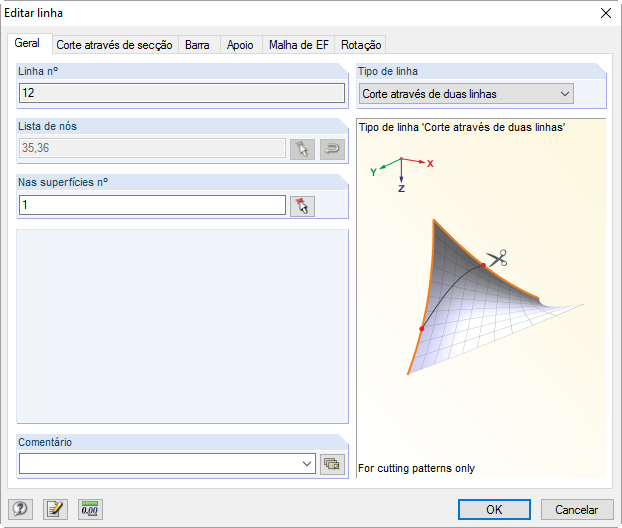The height and width of the screenshot is (528, 622).
Task: Go to the Malha de EF tab
Action: point(298,45)
